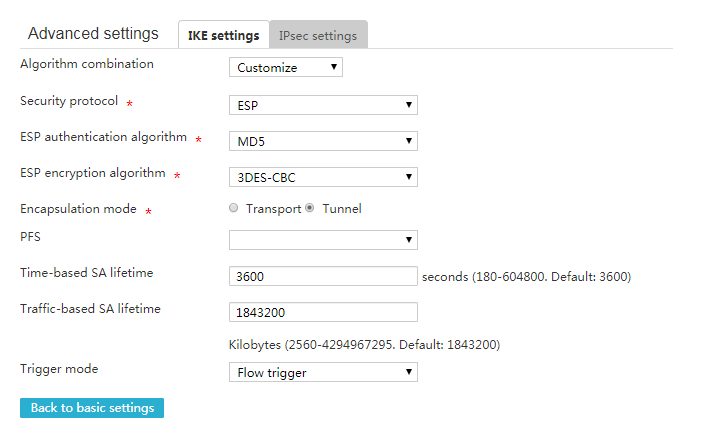Expand the empty PFS dropdown
Viewport: 708px width, 433px height.
pos(323,240)
